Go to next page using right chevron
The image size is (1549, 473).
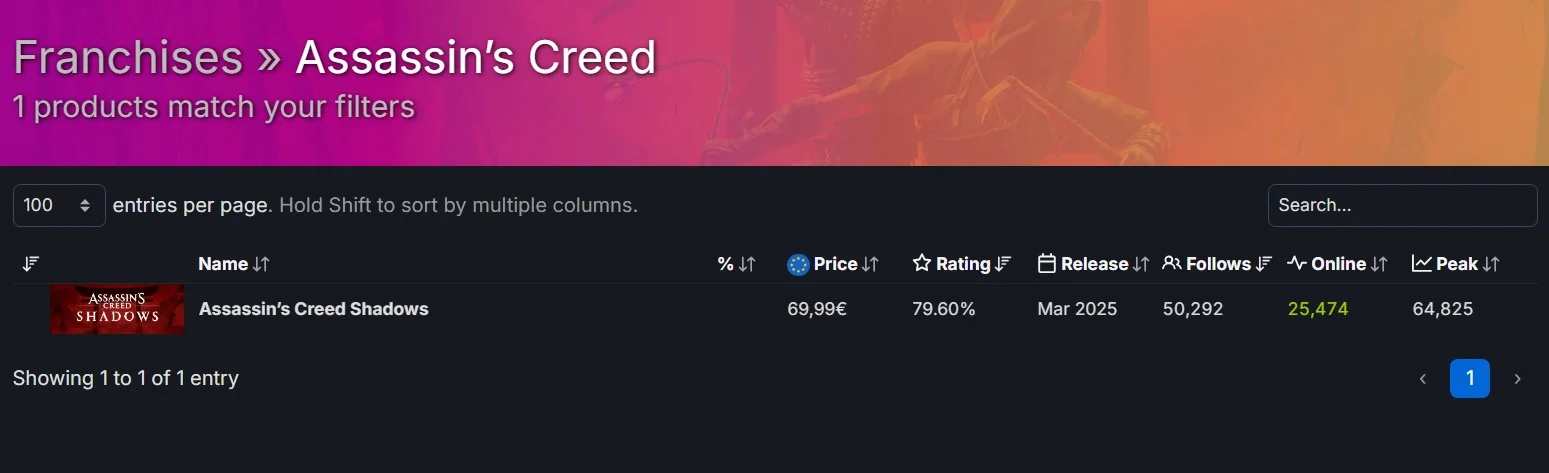(x=1517, y=379)
